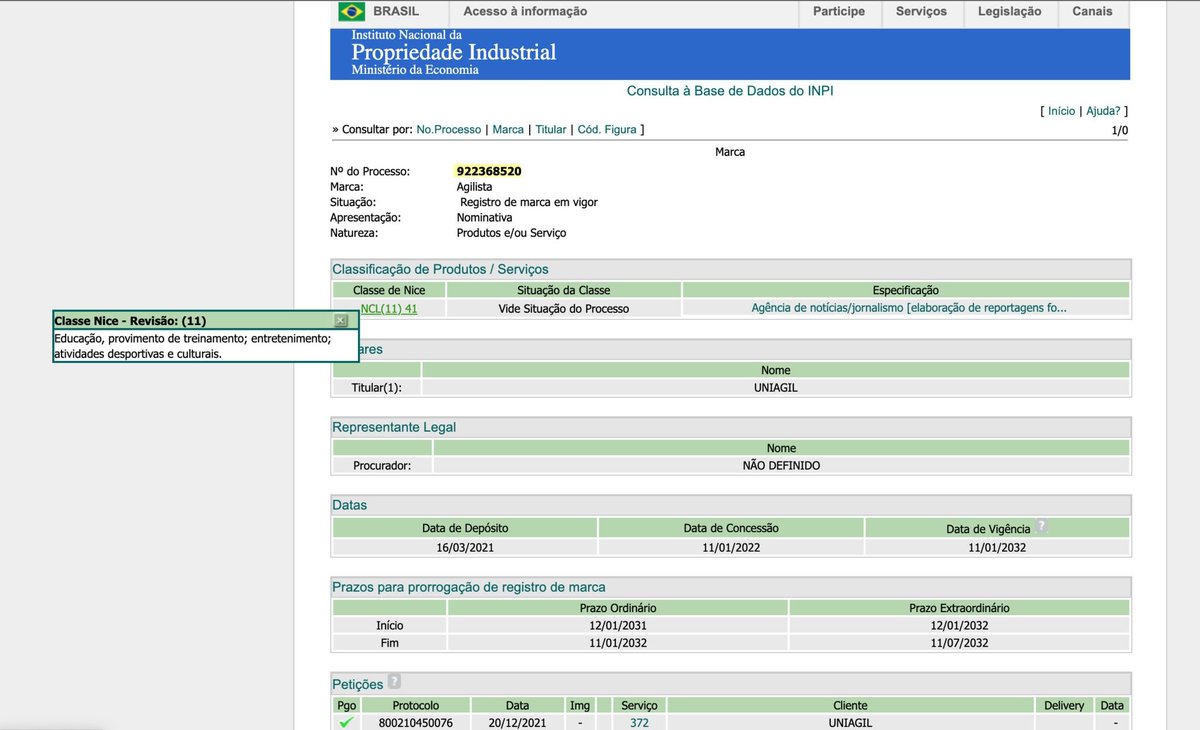Search by Titular link

[551, 130]
